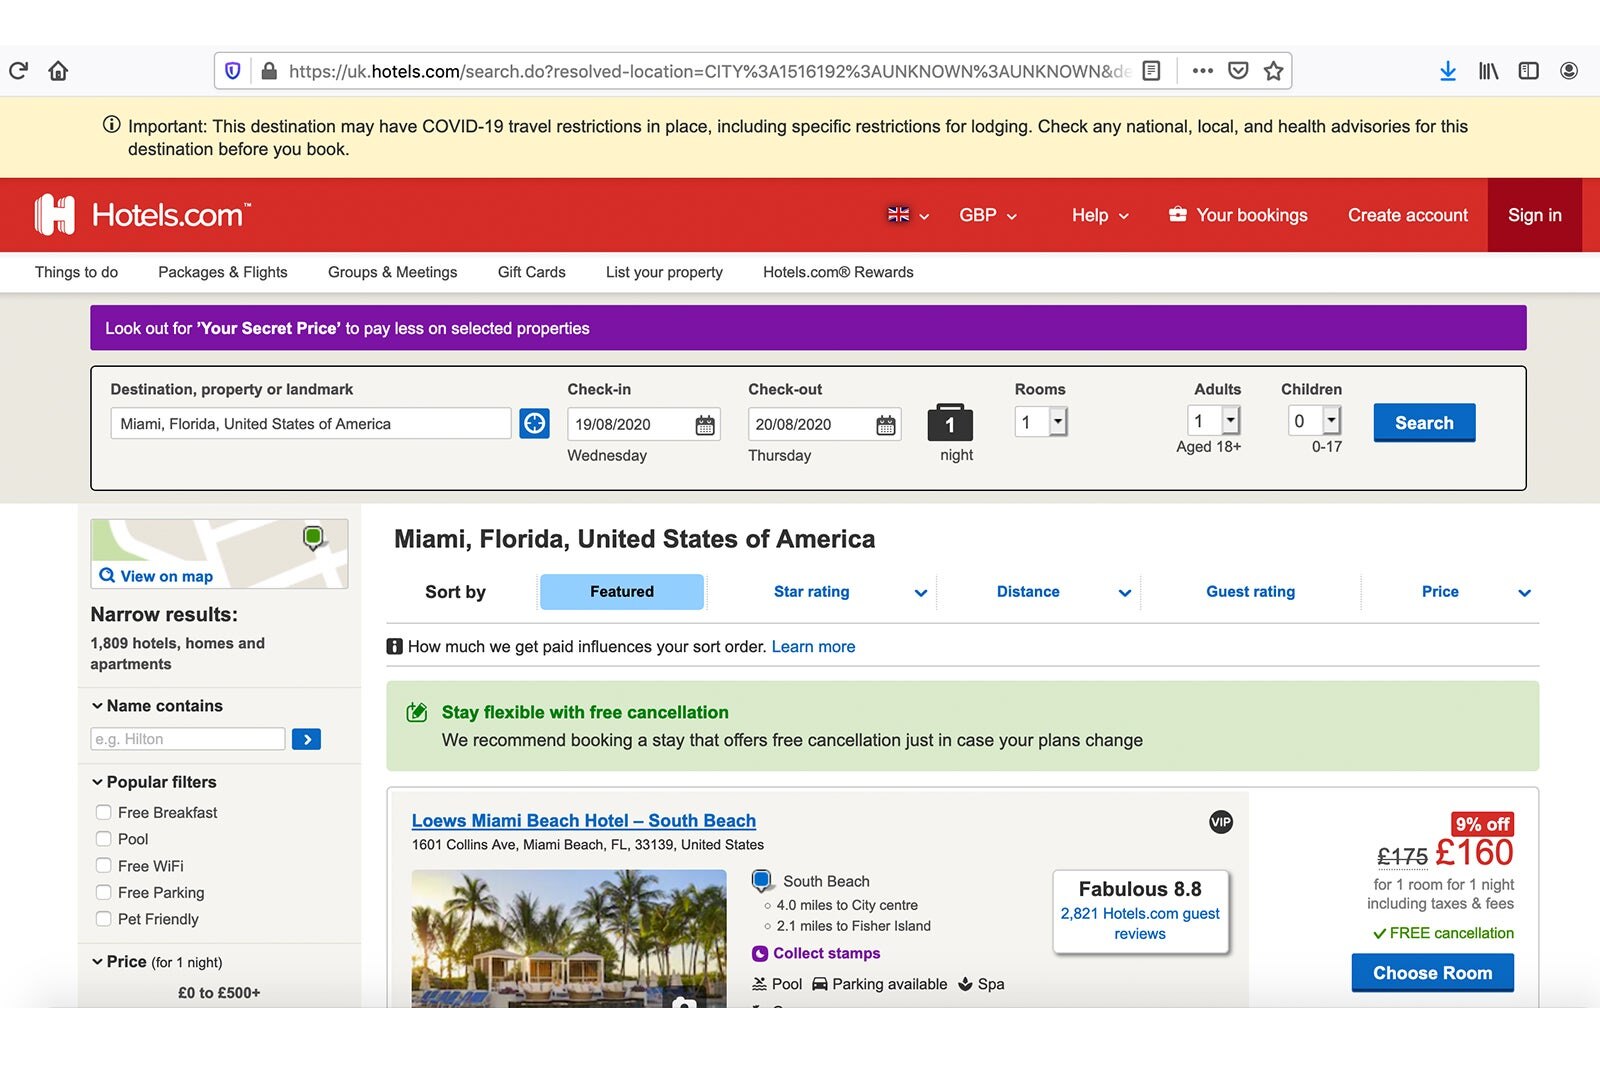Open the browser library icon
The image size is (1600, 1066).
(x=1488, y=71)
